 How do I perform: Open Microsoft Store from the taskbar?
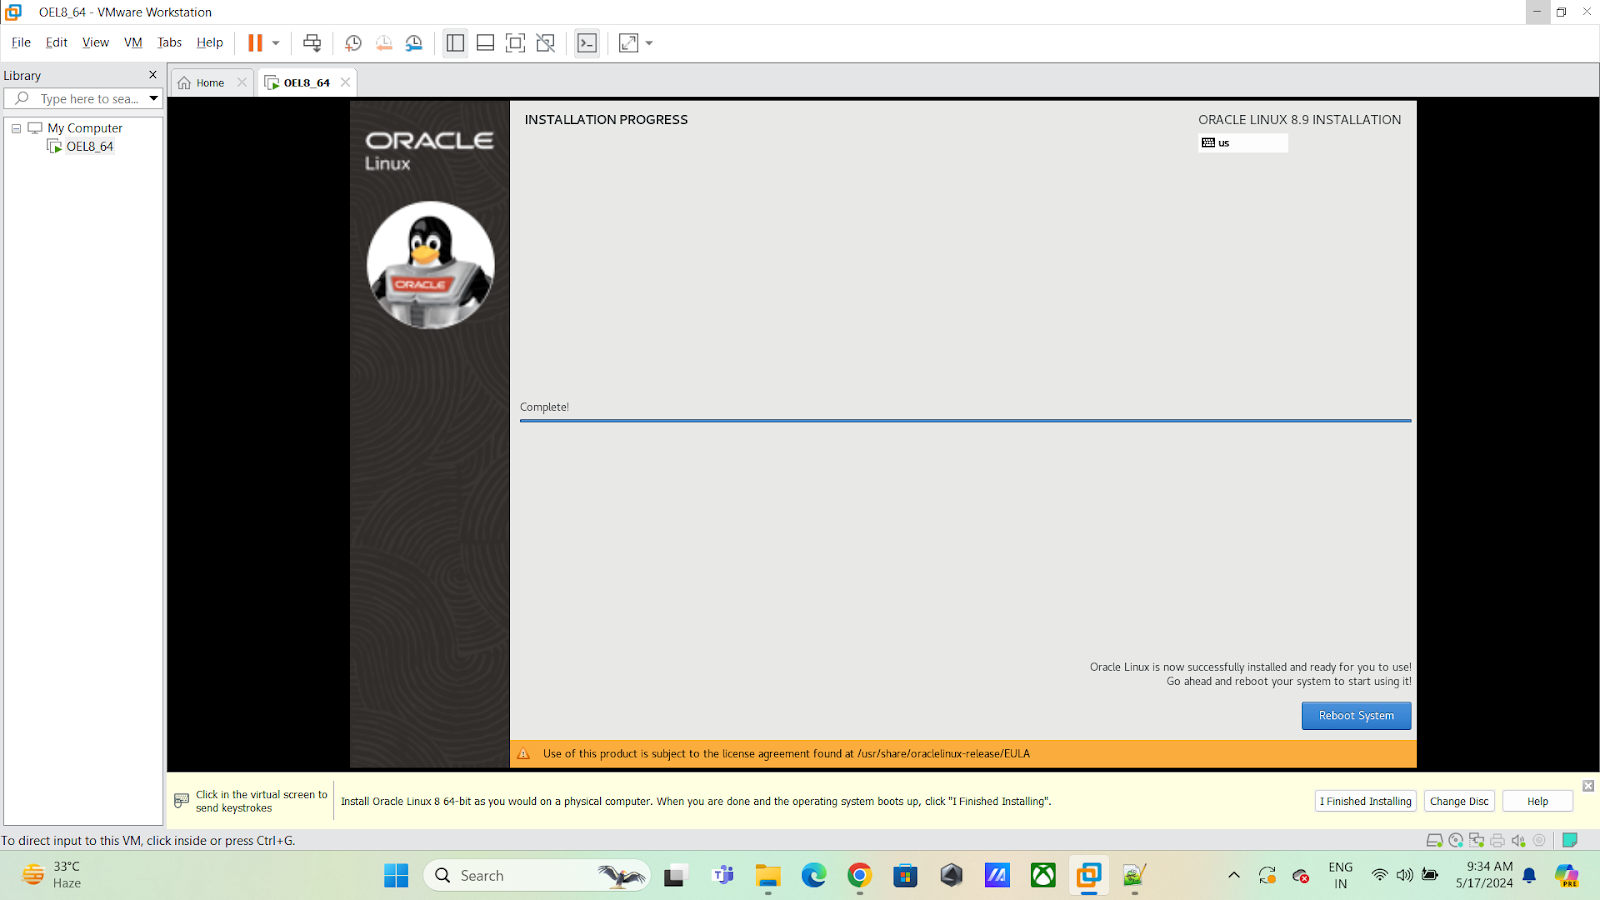click(x=906, y=876)
